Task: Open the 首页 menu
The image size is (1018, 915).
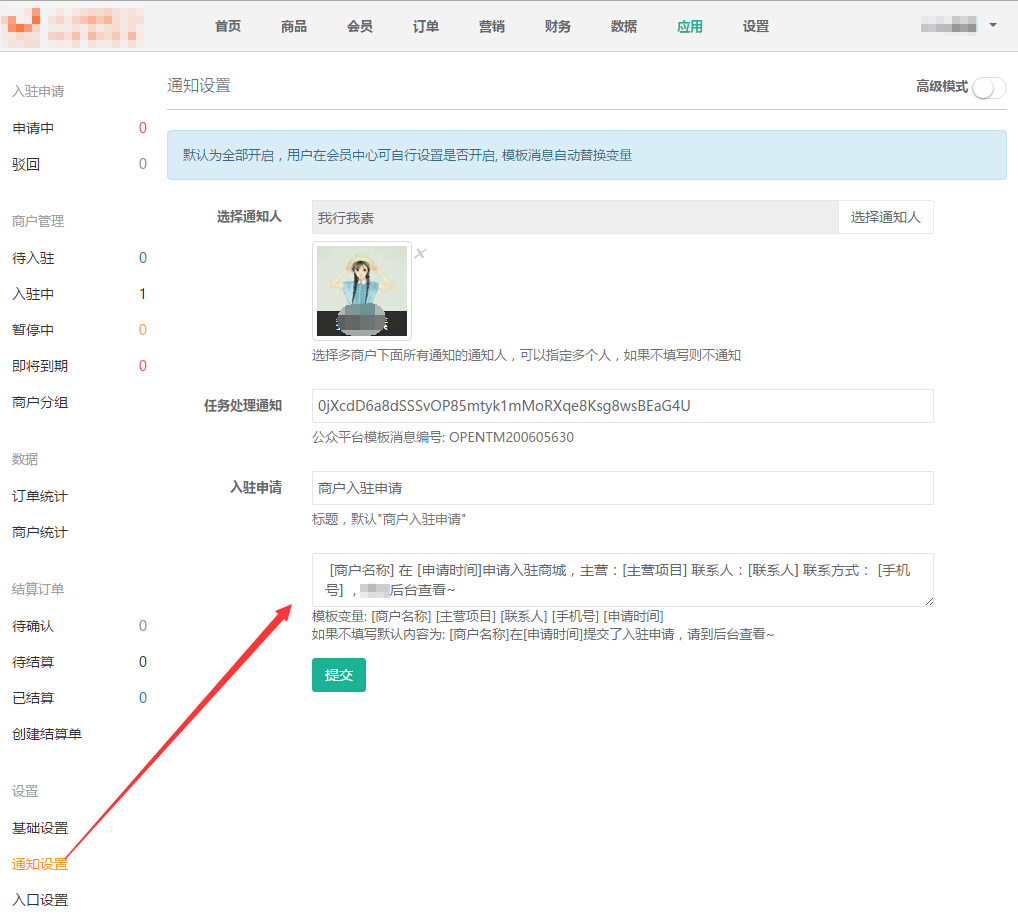Action: click(x=228, y=27)
